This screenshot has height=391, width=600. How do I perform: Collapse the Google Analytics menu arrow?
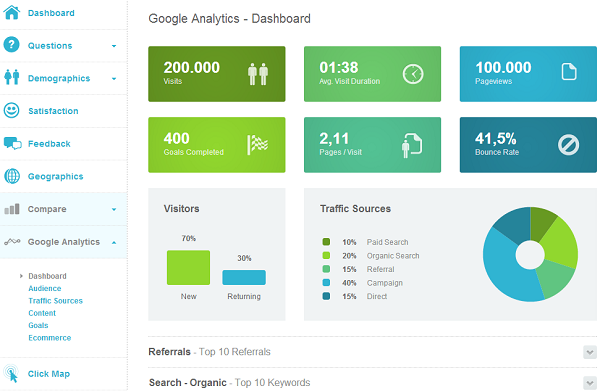click(114, 243)
